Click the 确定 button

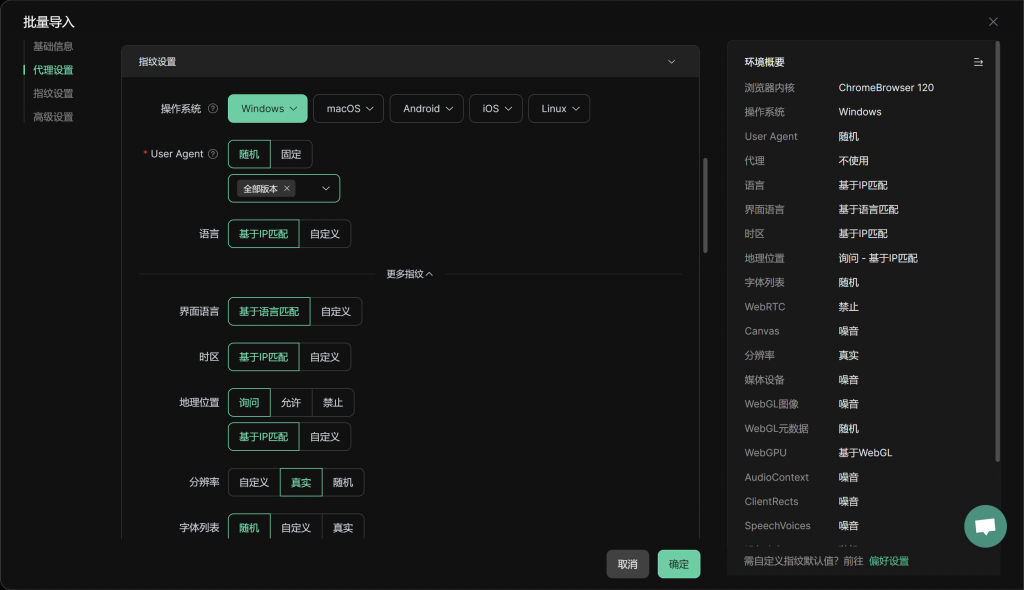[x=678, y=564]
